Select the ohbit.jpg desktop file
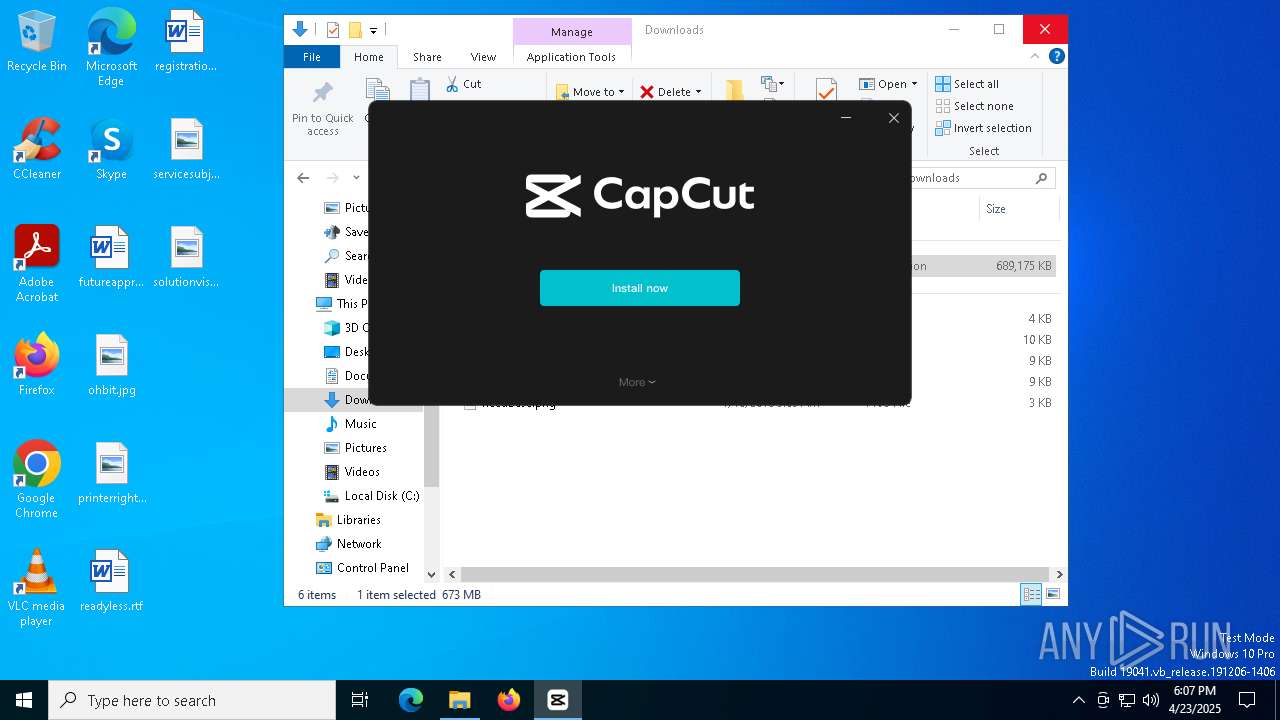1280x720 pixels. (x=111, y=365)
